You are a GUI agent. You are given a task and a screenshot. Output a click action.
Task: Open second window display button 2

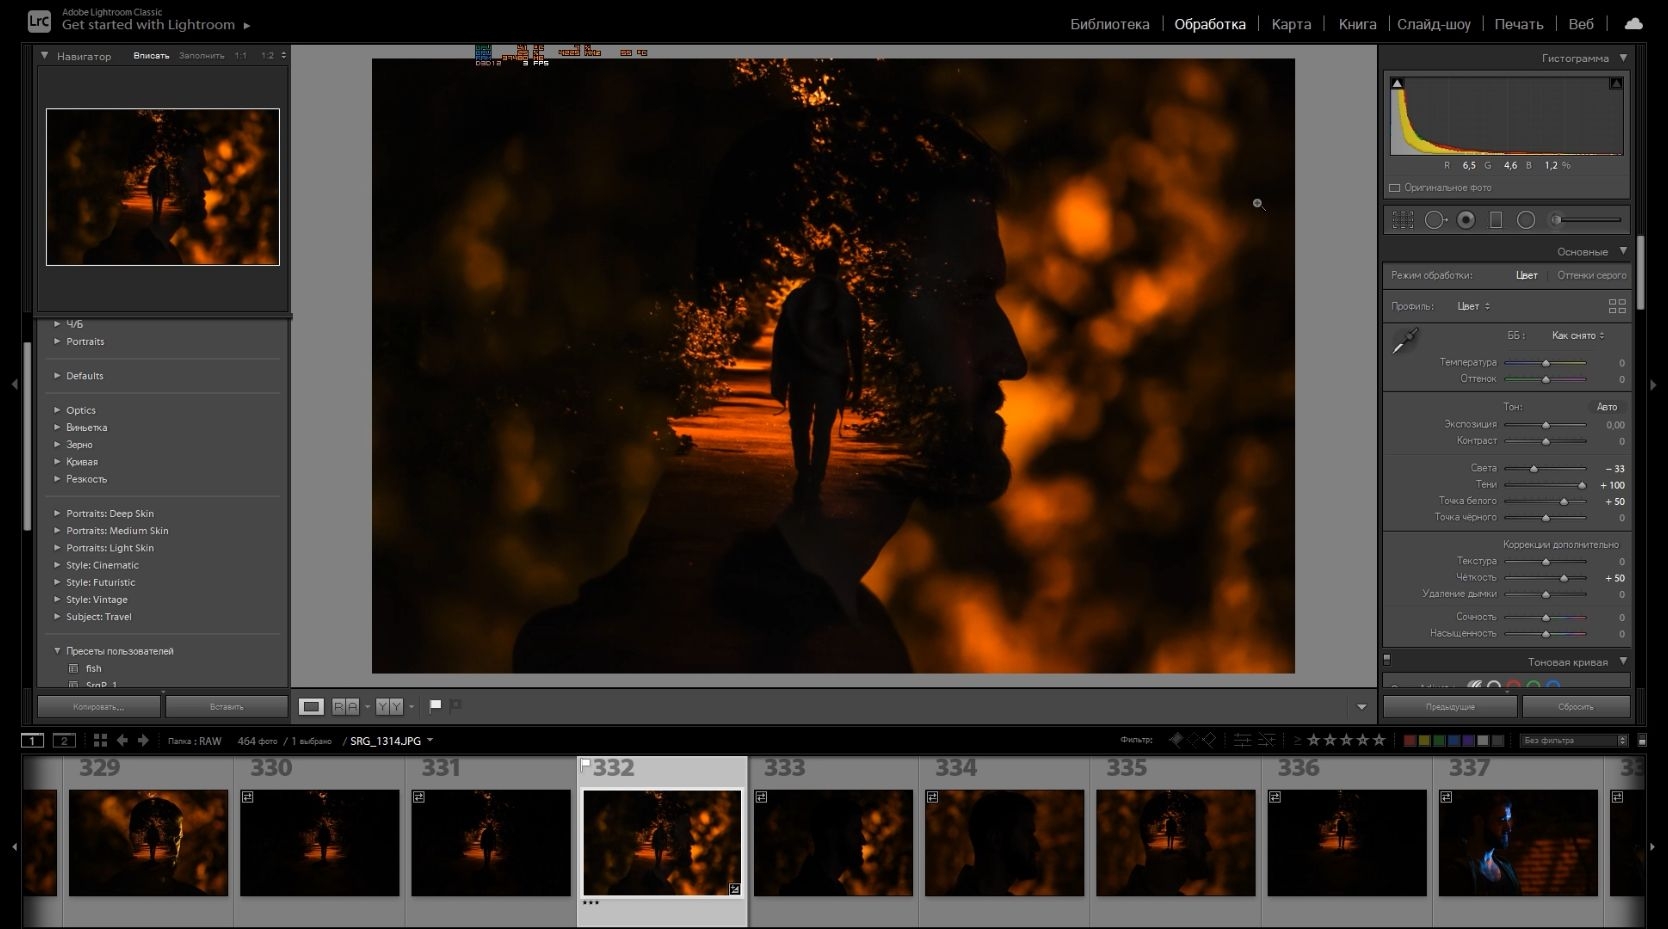[x=64, y=740]
